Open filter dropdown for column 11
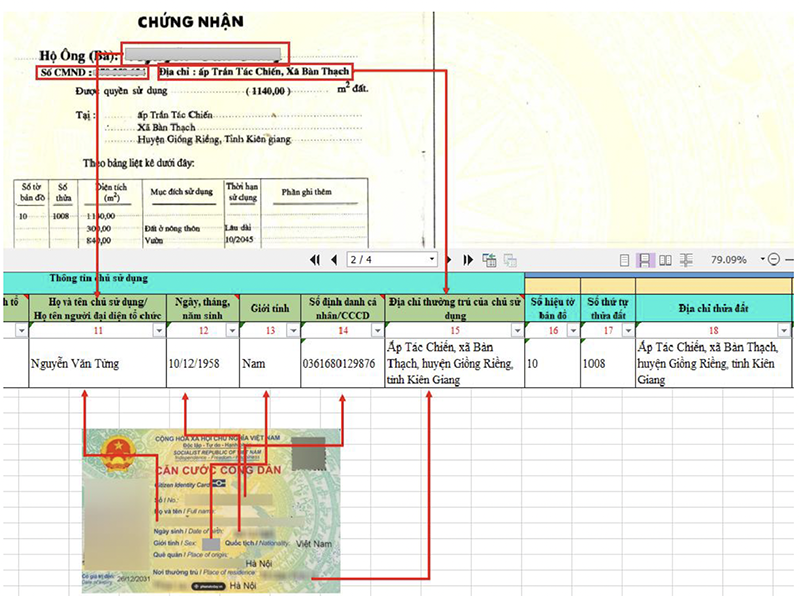The width and height of the screenshot is (800, 596). click(159, 331)
